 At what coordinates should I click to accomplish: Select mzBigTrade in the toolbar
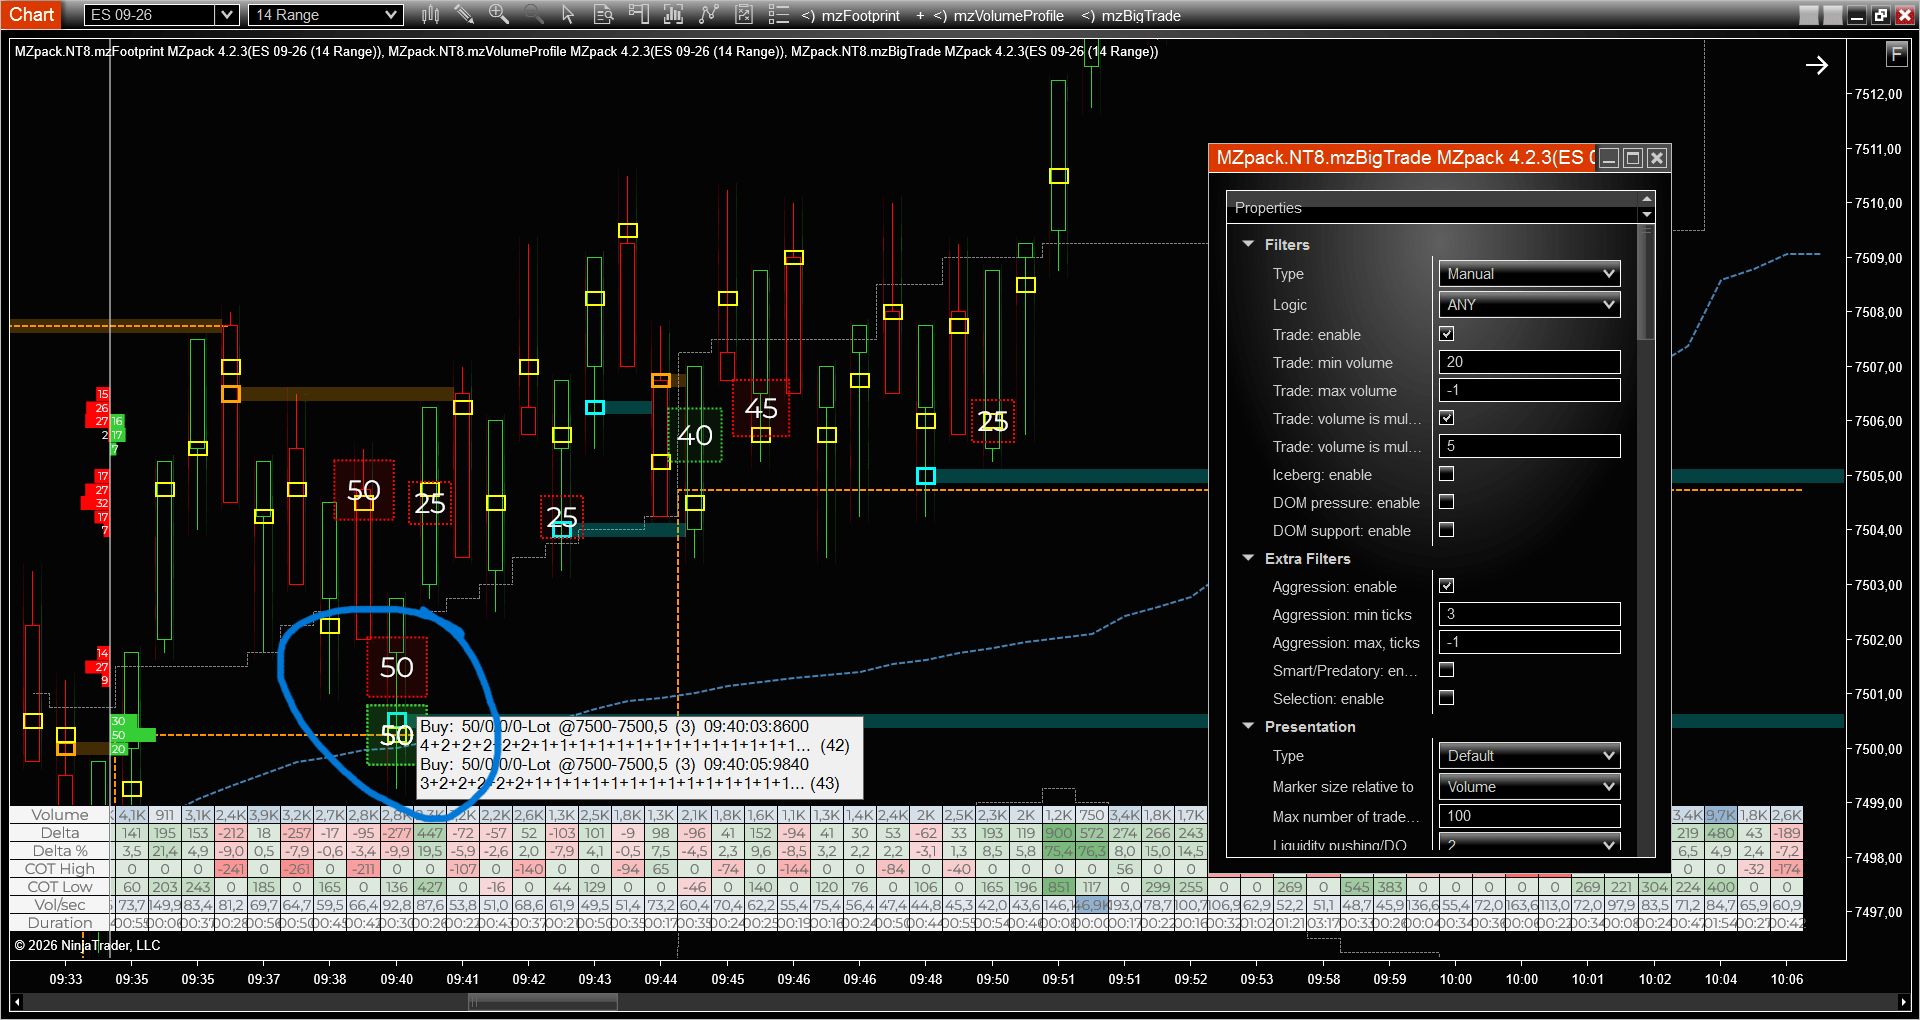pos(1141,16)
